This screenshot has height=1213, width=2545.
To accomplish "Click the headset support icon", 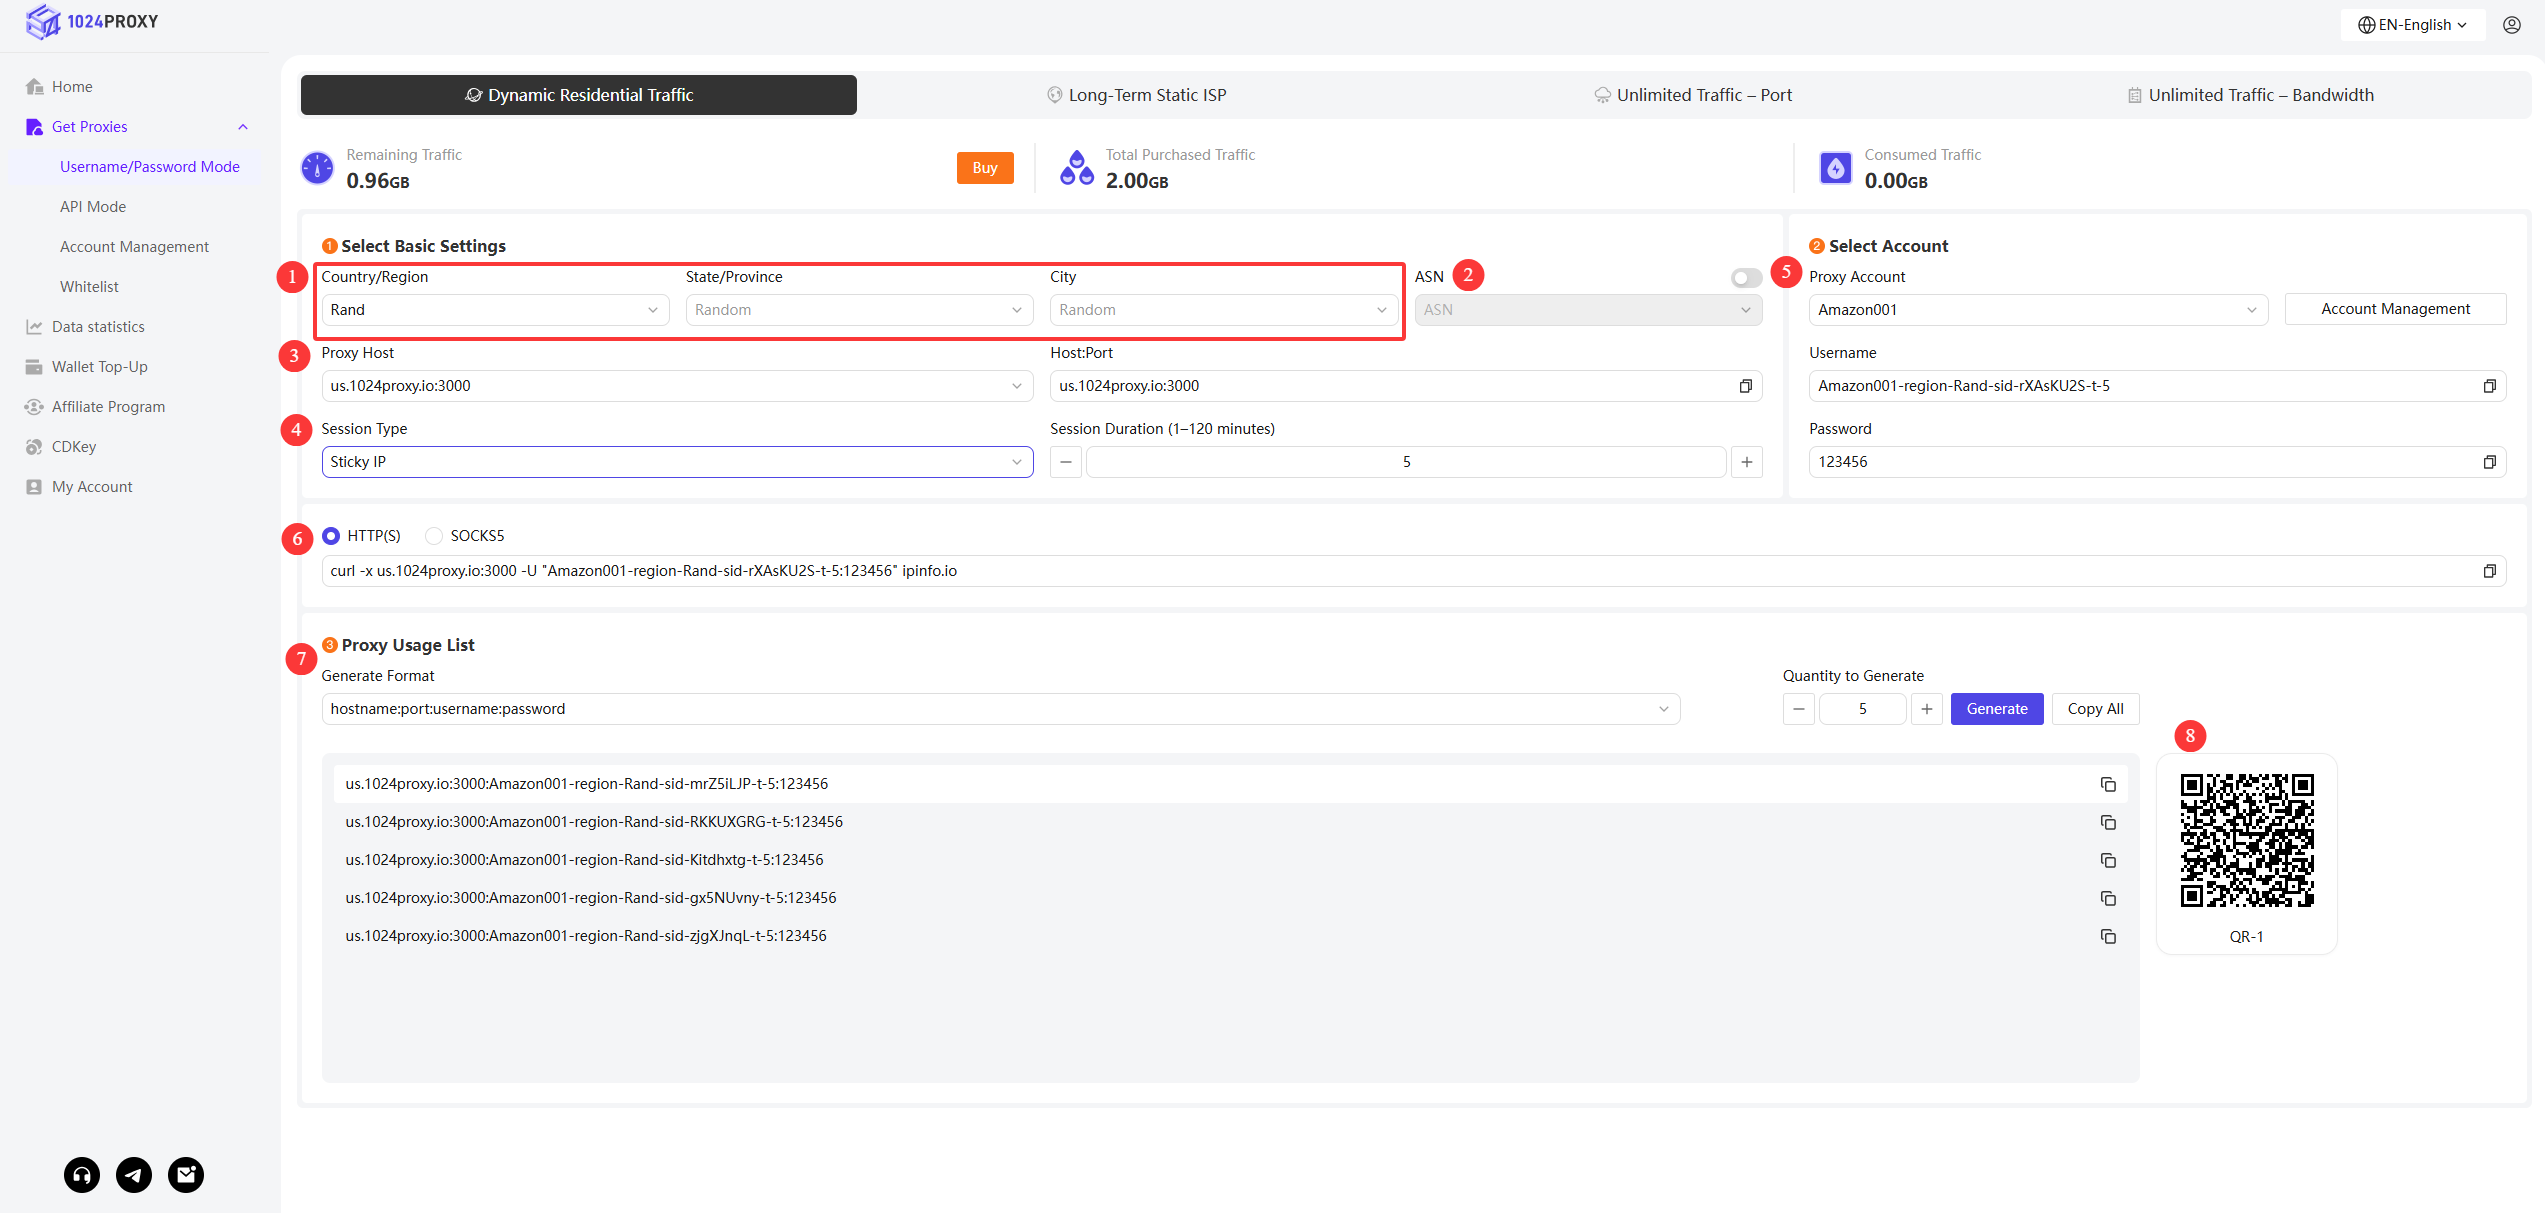I will point(82,1174).
